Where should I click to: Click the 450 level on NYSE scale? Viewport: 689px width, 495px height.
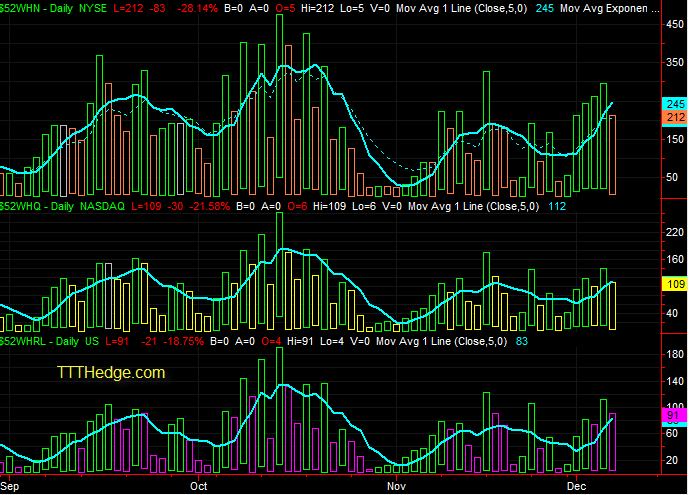click(675, 25)
